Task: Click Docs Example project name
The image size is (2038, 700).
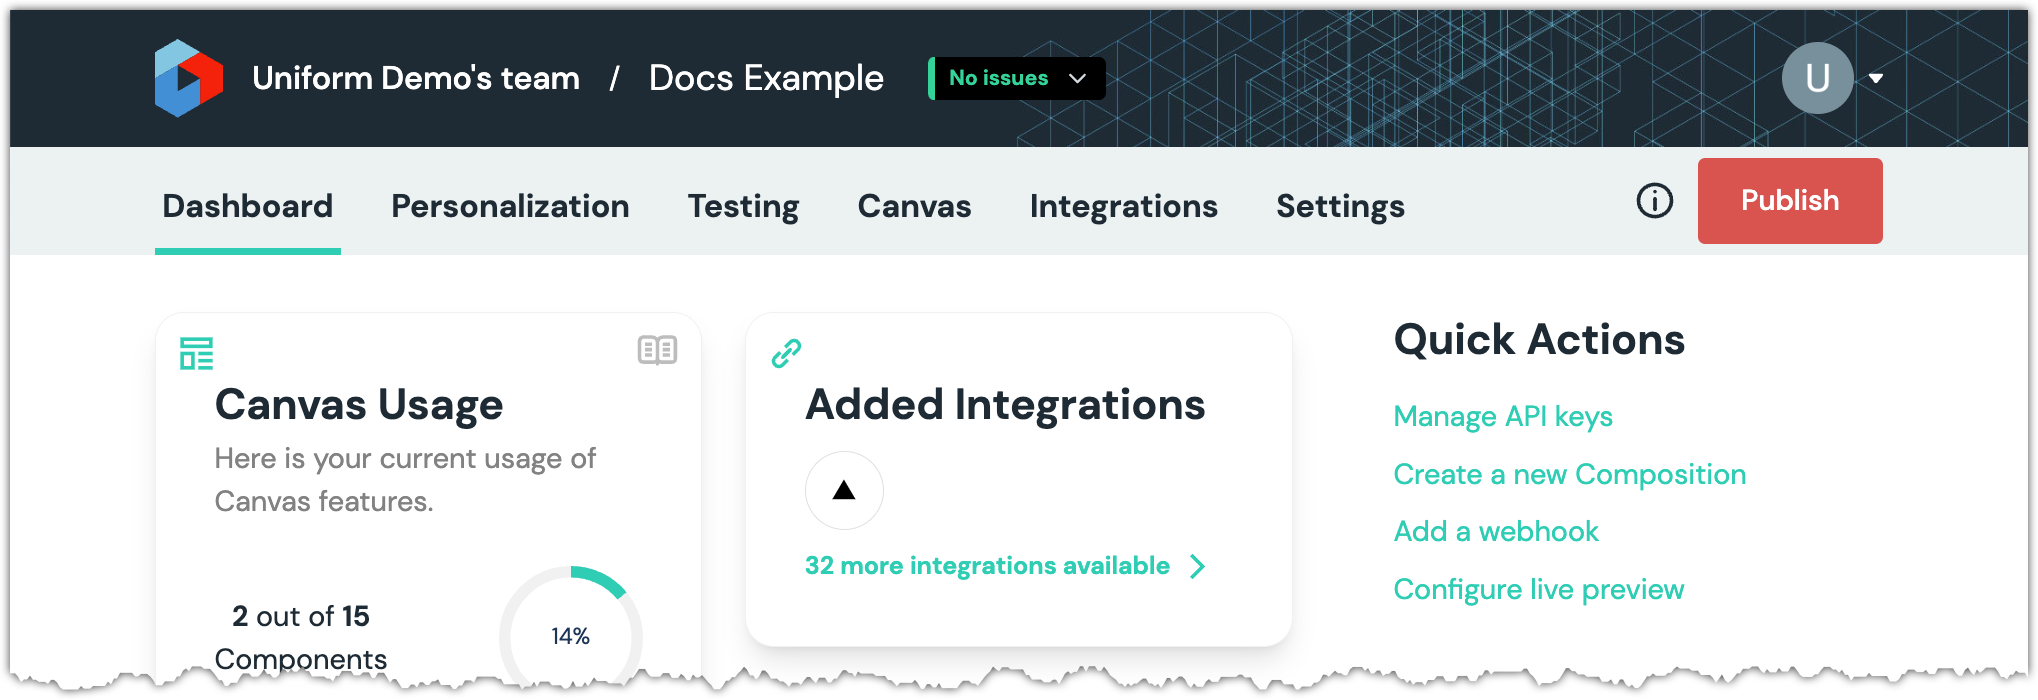Action: 766,78
